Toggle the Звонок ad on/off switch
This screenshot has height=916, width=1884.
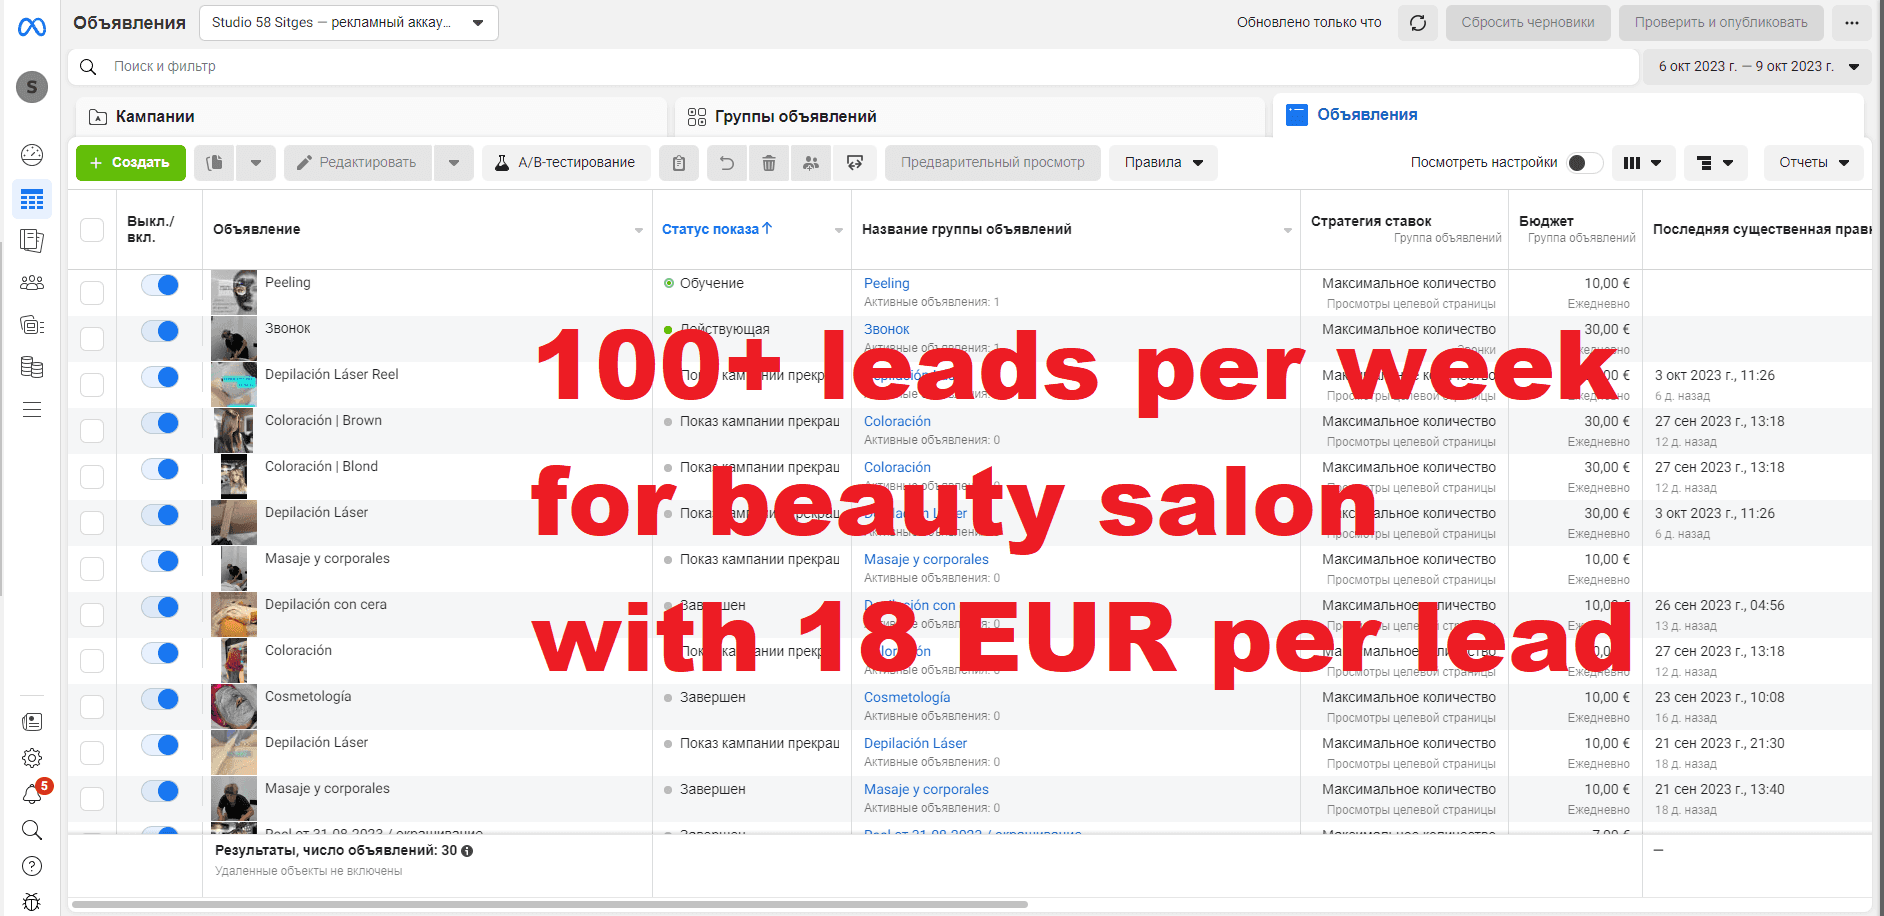[x=160, y=331]
